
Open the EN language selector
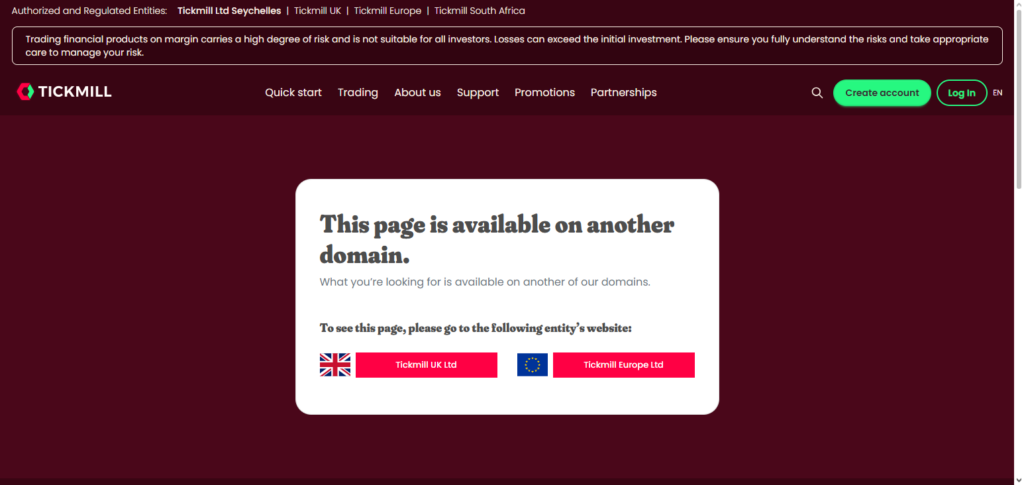[997, 93]
